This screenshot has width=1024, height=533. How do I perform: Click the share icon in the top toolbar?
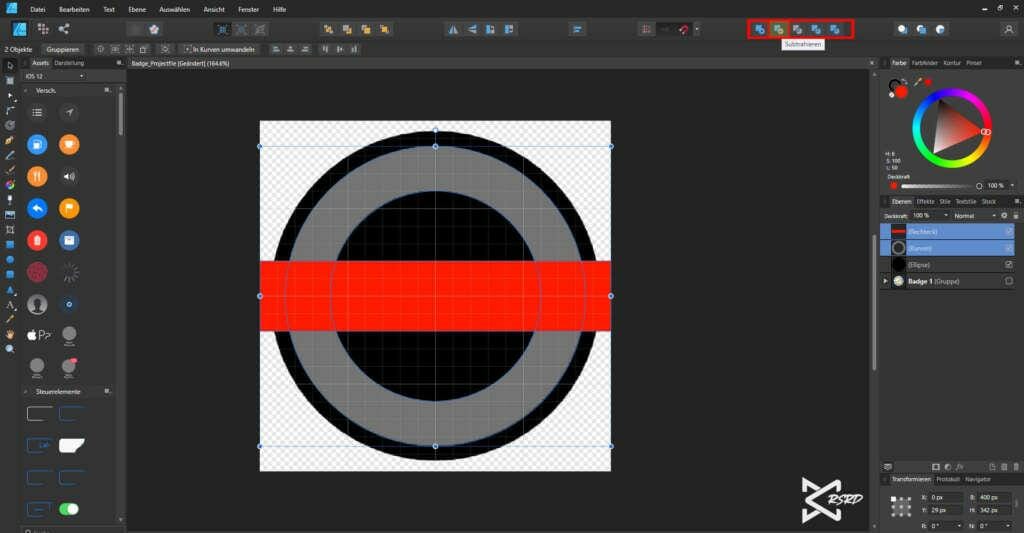65,29
